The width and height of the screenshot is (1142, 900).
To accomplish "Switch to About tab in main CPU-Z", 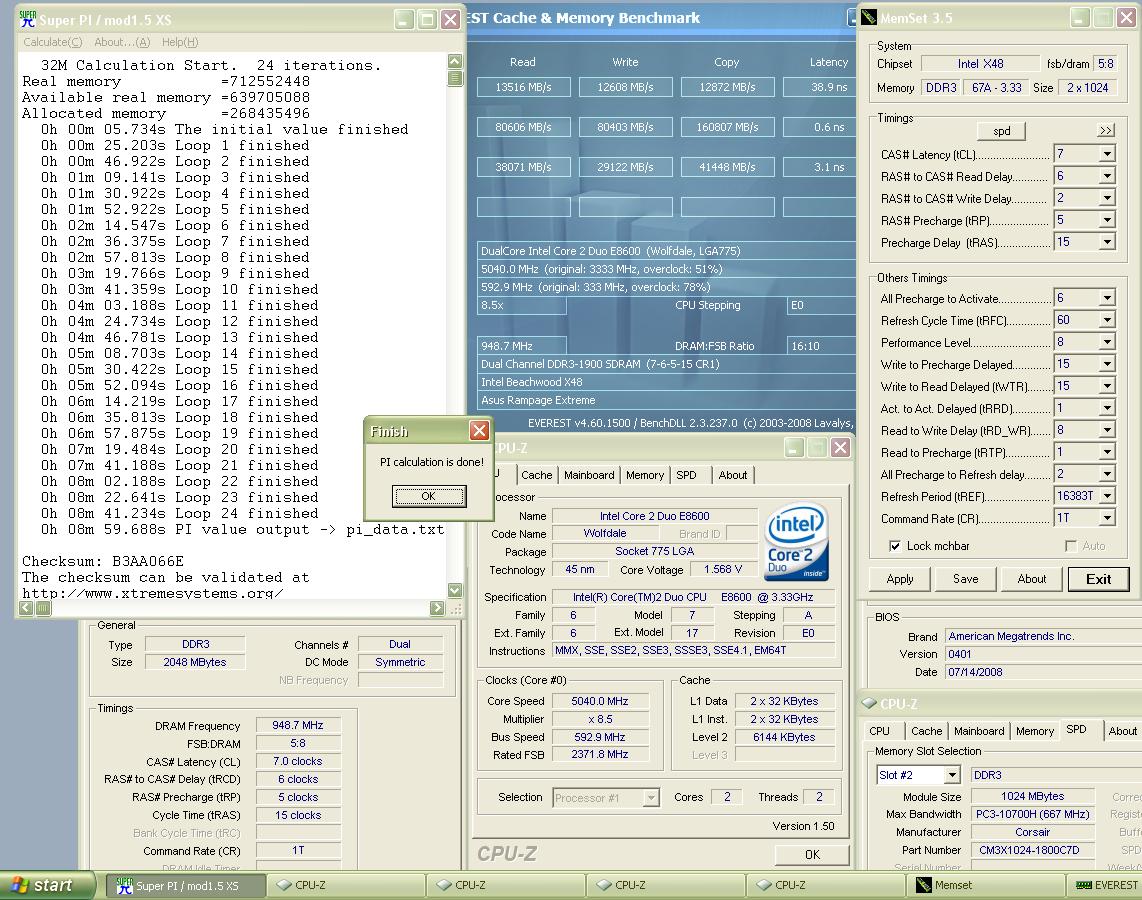I will [733, 475].
